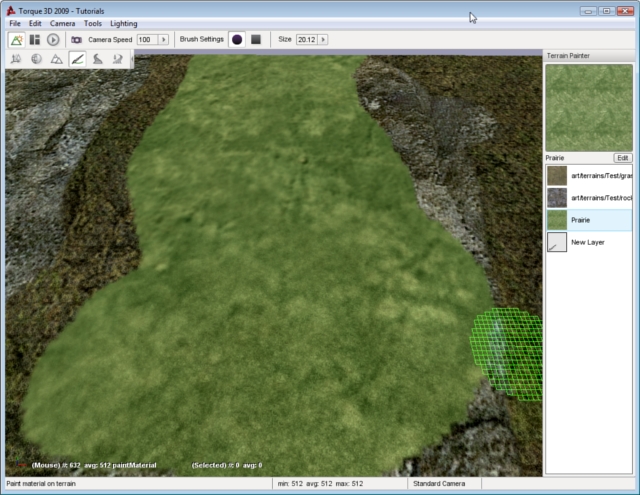Select the square brush shape
640x495 pixels.
coord(255,39)
